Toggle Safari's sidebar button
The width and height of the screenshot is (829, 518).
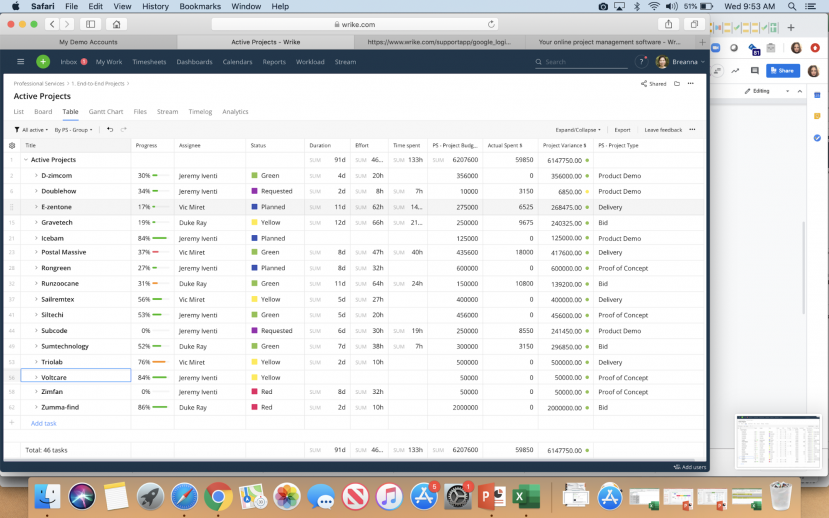coord(90,24)
